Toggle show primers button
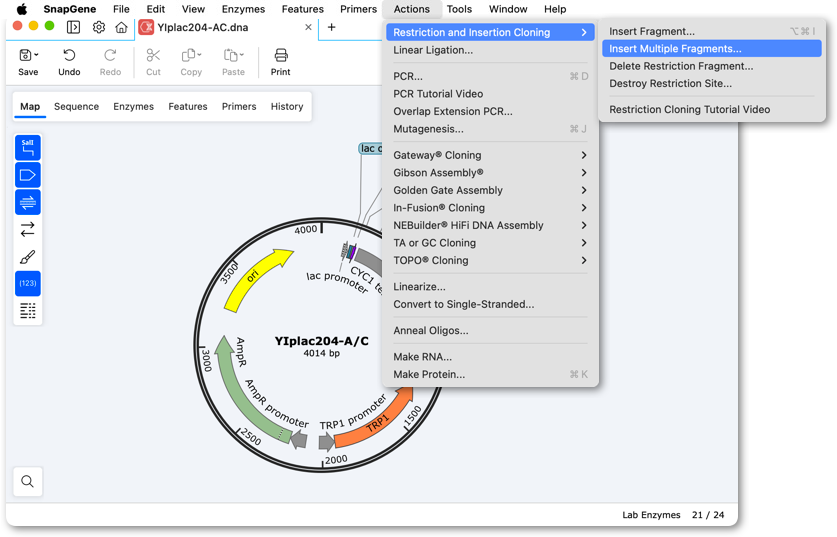Screen dimensions: 837x537 point(28,202)
